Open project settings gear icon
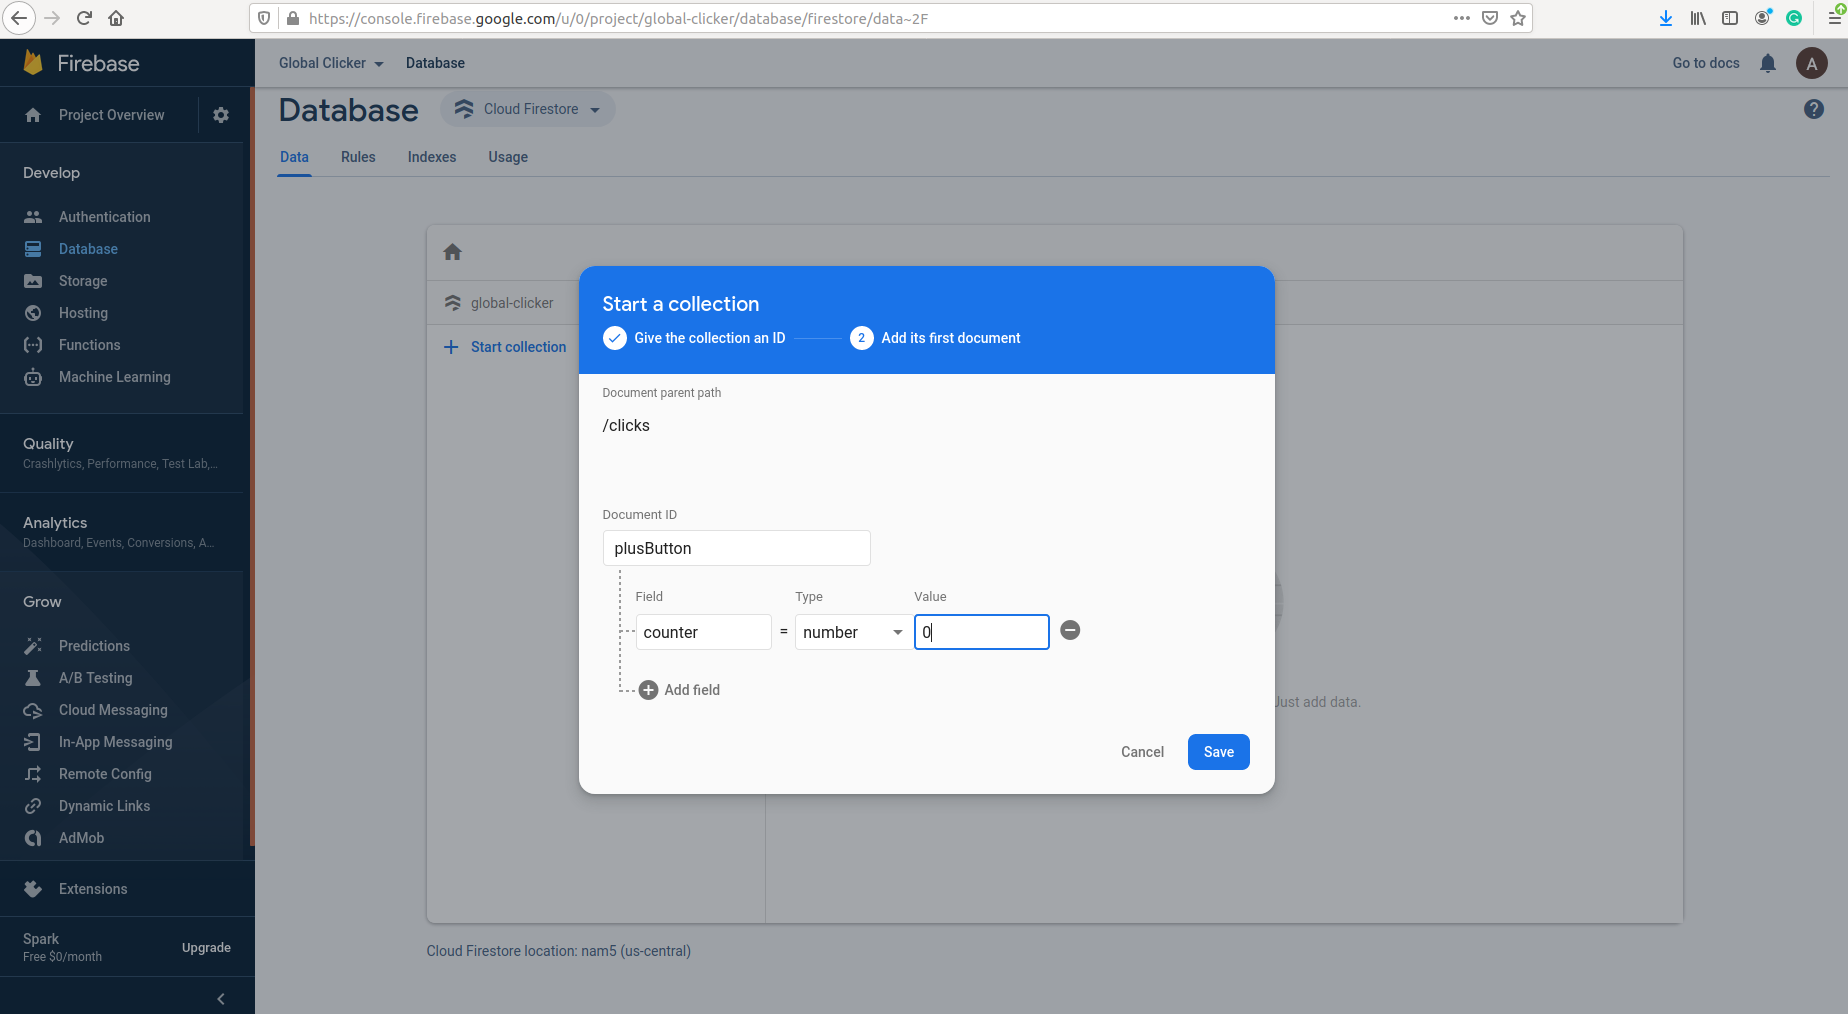 click(220, 115)
